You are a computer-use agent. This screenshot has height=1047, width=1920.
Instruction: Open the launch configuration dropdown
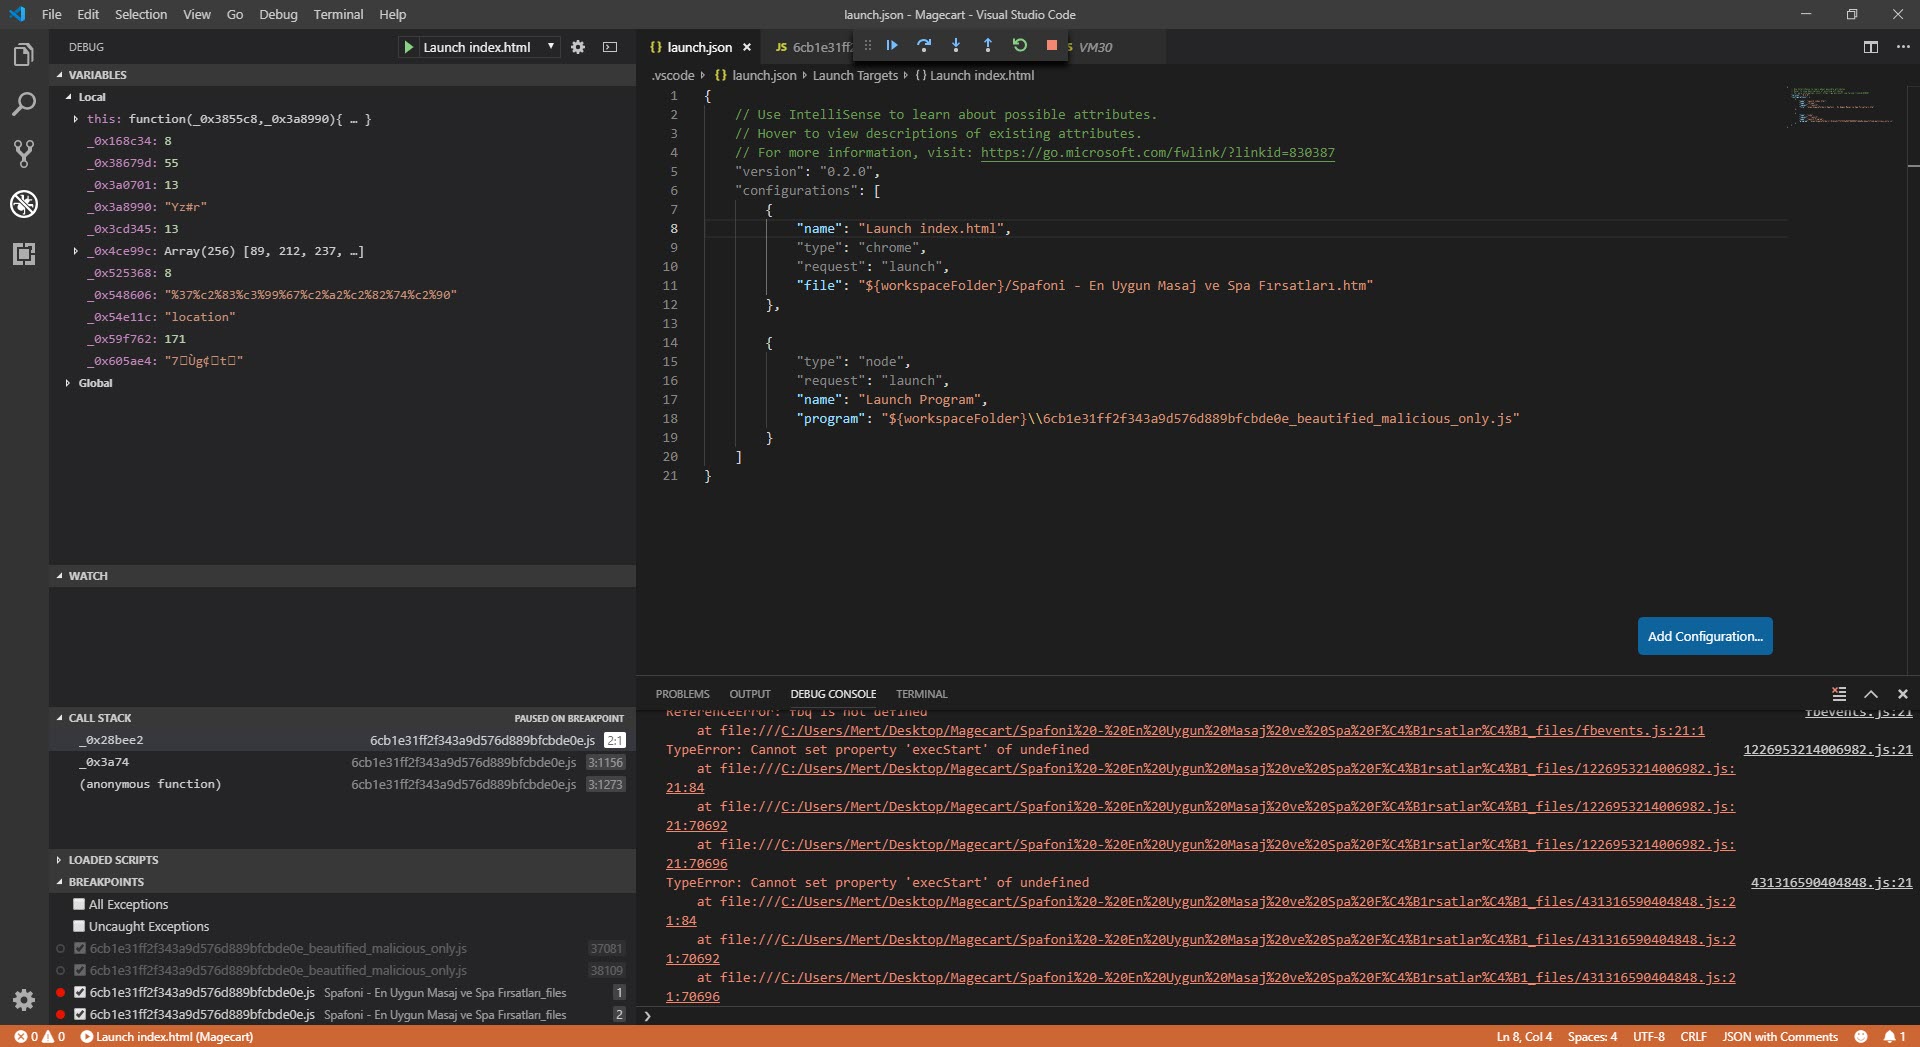(x=490, y=47)
